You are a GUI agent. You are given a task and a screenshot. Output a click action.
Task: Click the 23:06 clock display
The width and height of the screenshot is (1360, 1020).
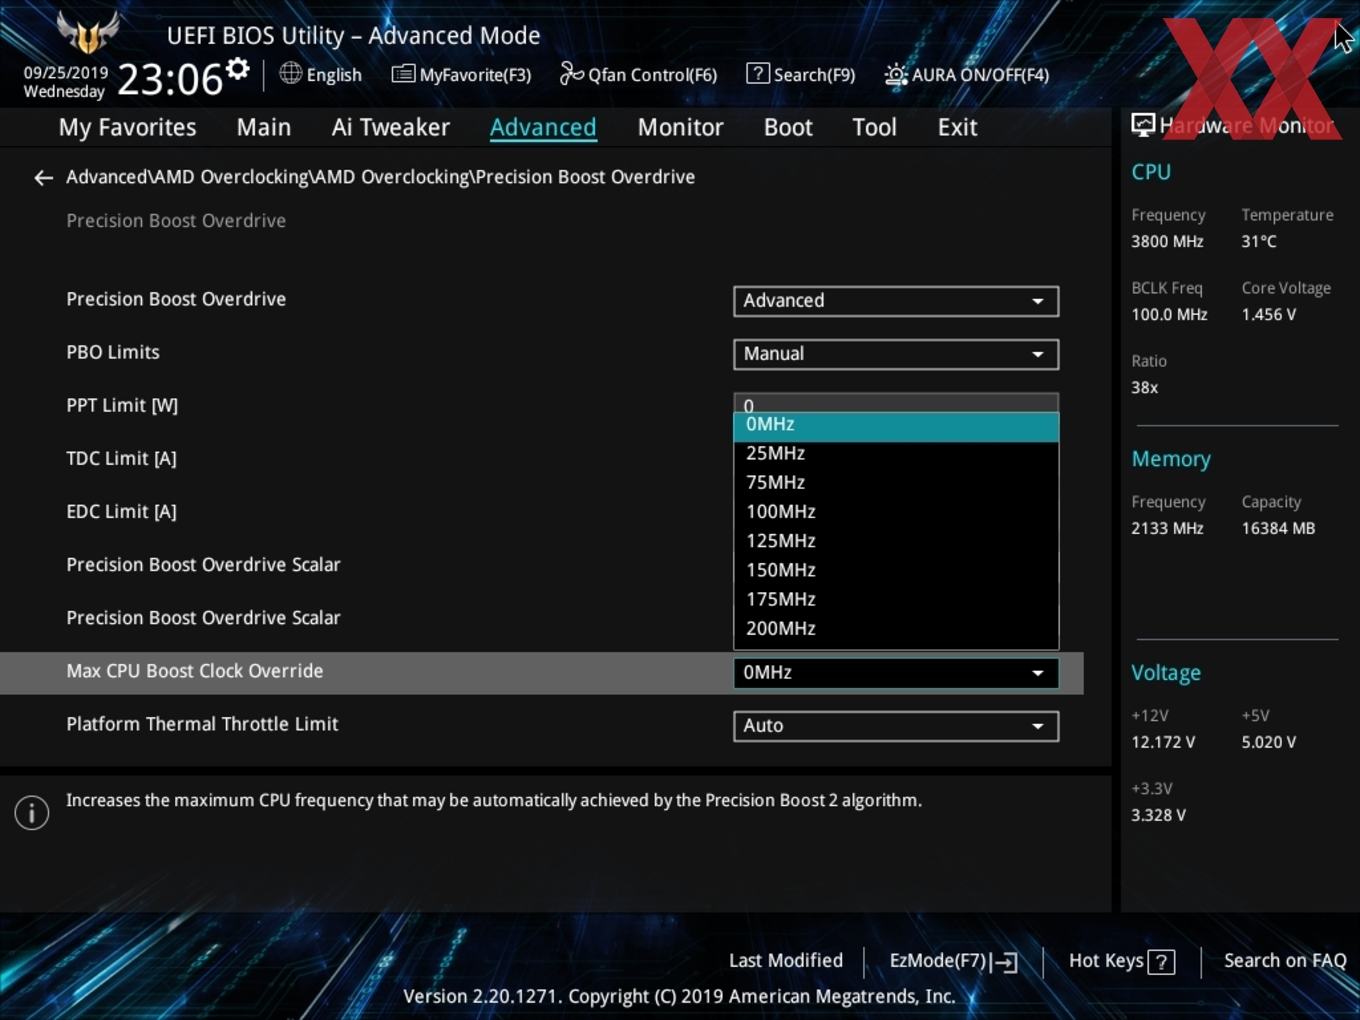click(170, 79)
